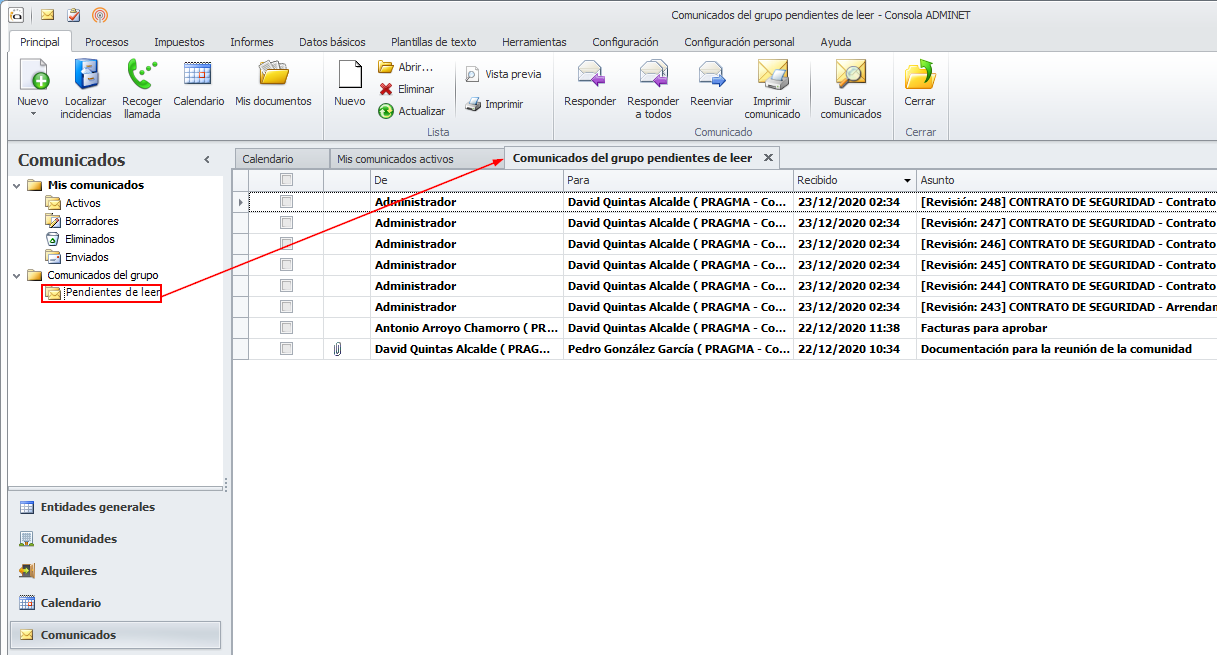The width and height of the screenshot is (1217, 655).
Task: Sort by the De column header
Action: point(466,180)
